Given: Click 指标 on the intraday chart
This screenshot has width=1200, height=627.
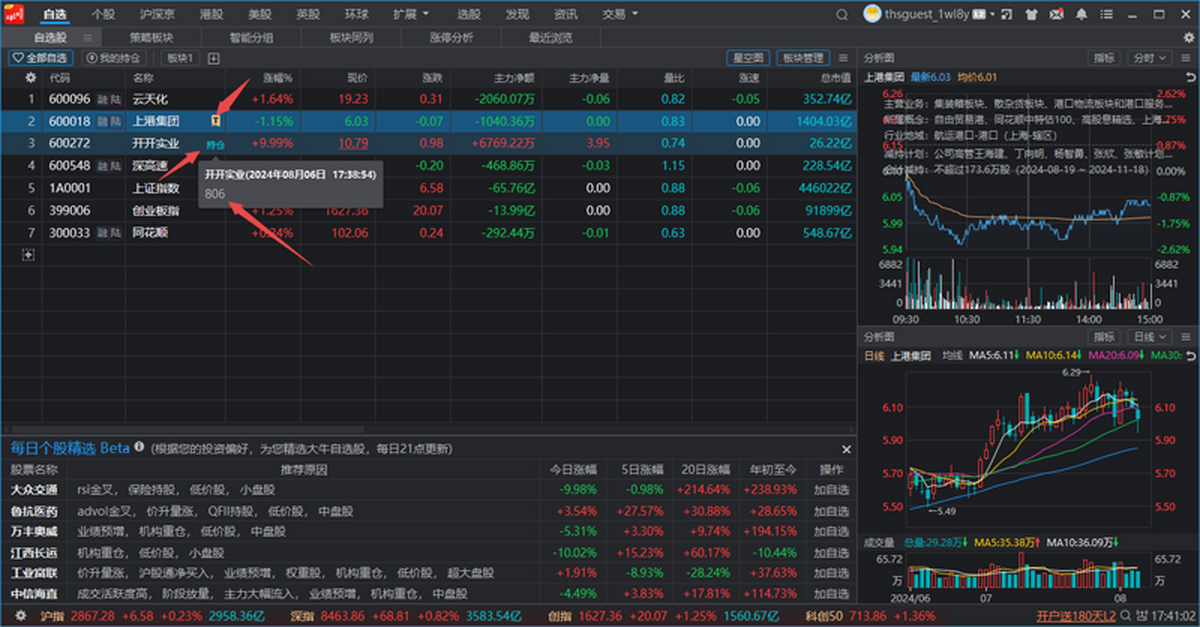Looking at the screenshot, I should [x=1105, y=58].
